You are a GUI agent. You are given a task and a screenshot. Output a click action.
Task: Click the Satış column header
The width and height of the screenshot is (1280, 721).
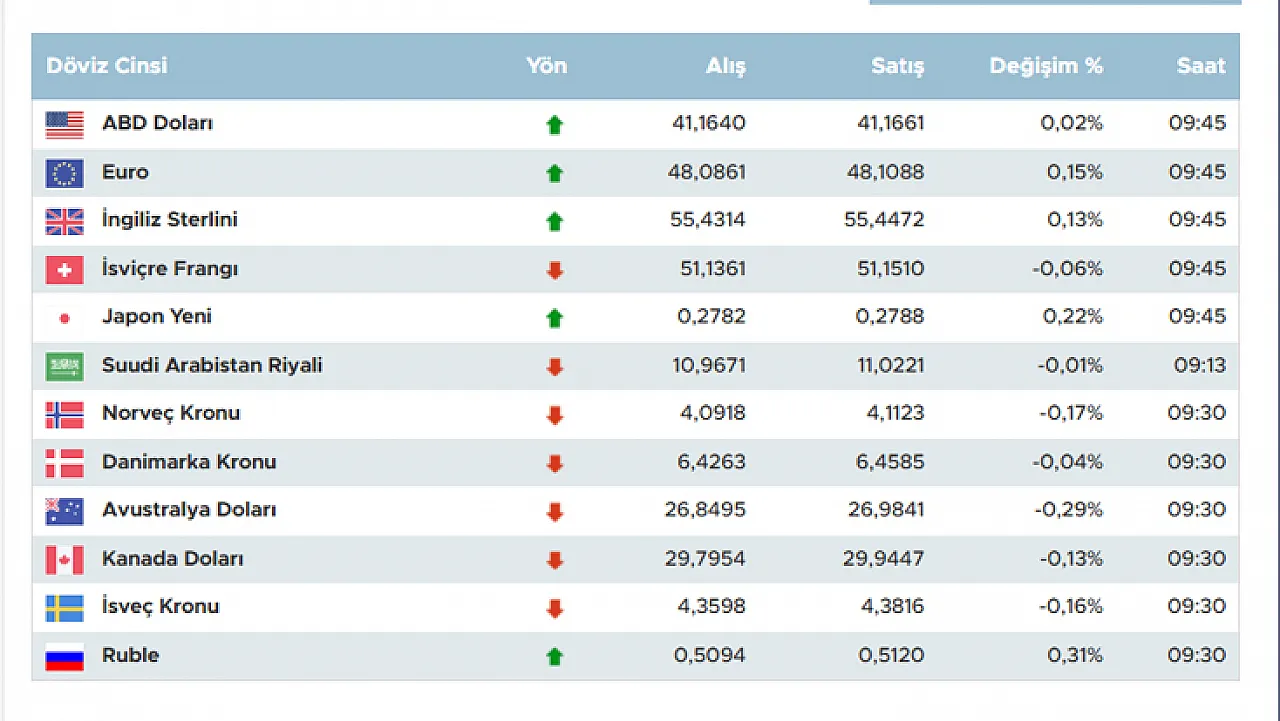coord(896,66)
